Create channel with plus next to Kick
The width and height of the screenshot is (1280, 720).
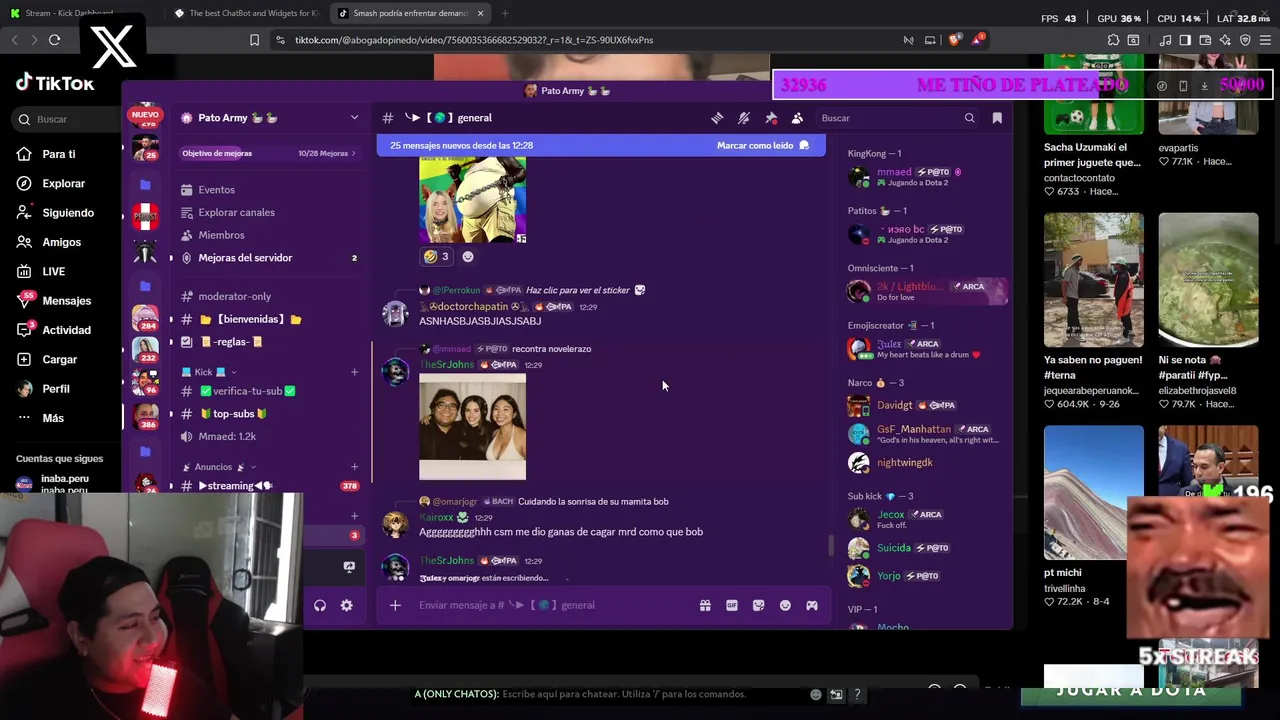click(354, 372)
